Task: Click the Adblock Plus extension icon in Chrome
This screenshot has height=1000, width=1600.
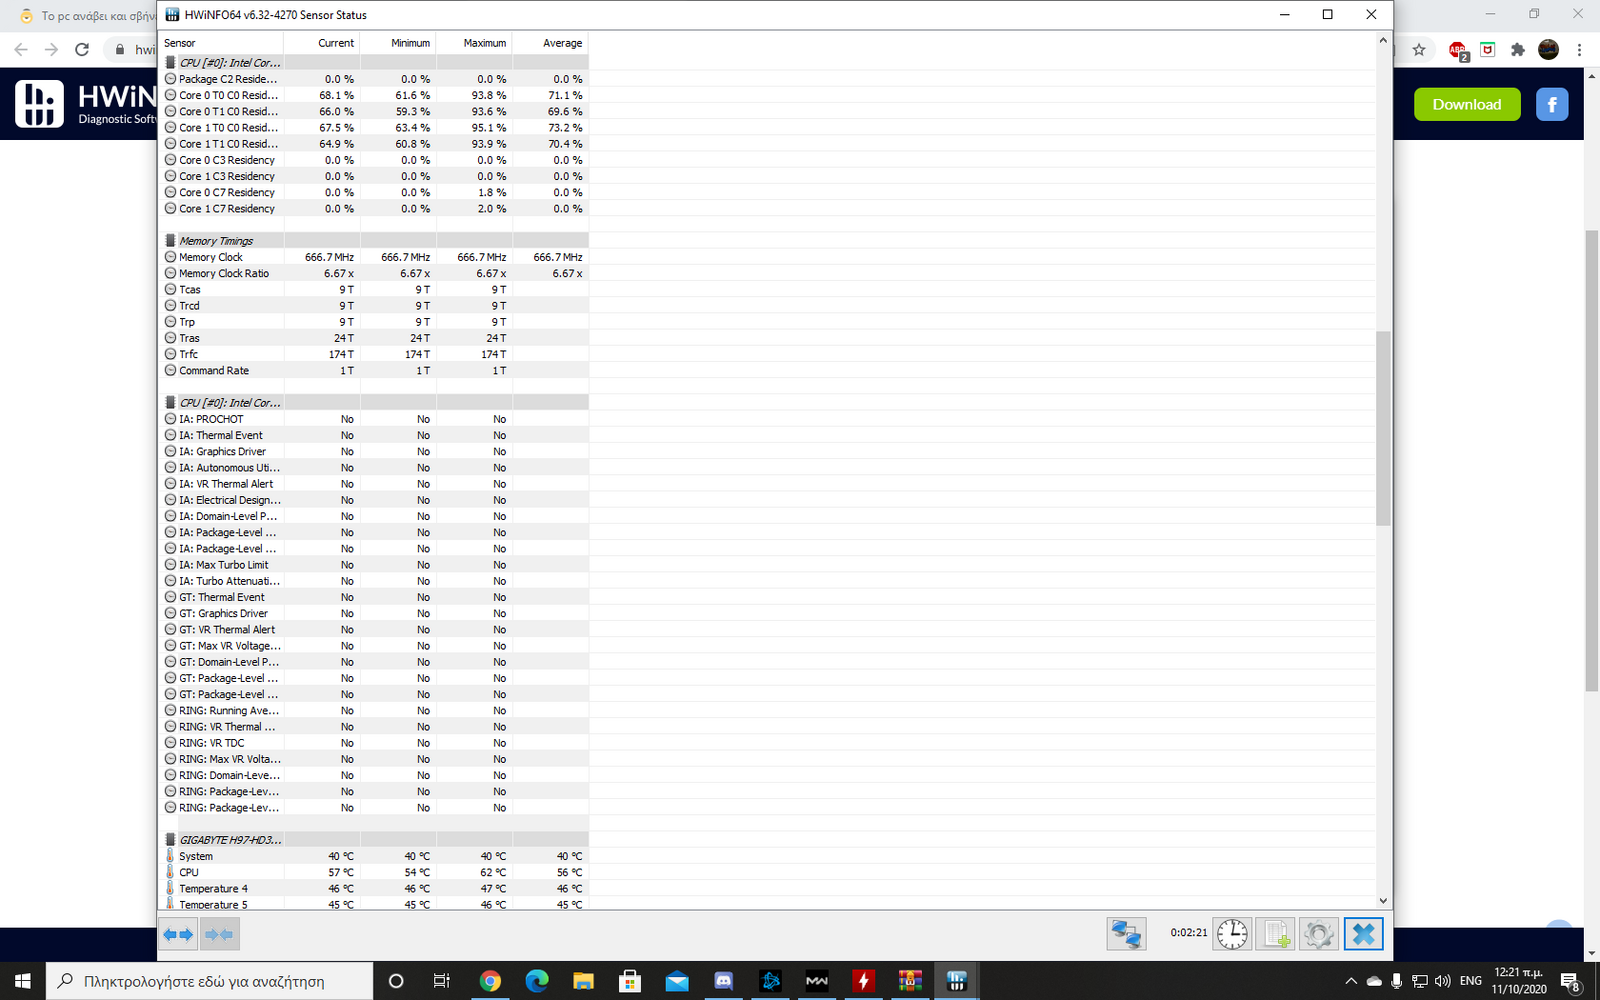Action: (x=1458, y=50)
